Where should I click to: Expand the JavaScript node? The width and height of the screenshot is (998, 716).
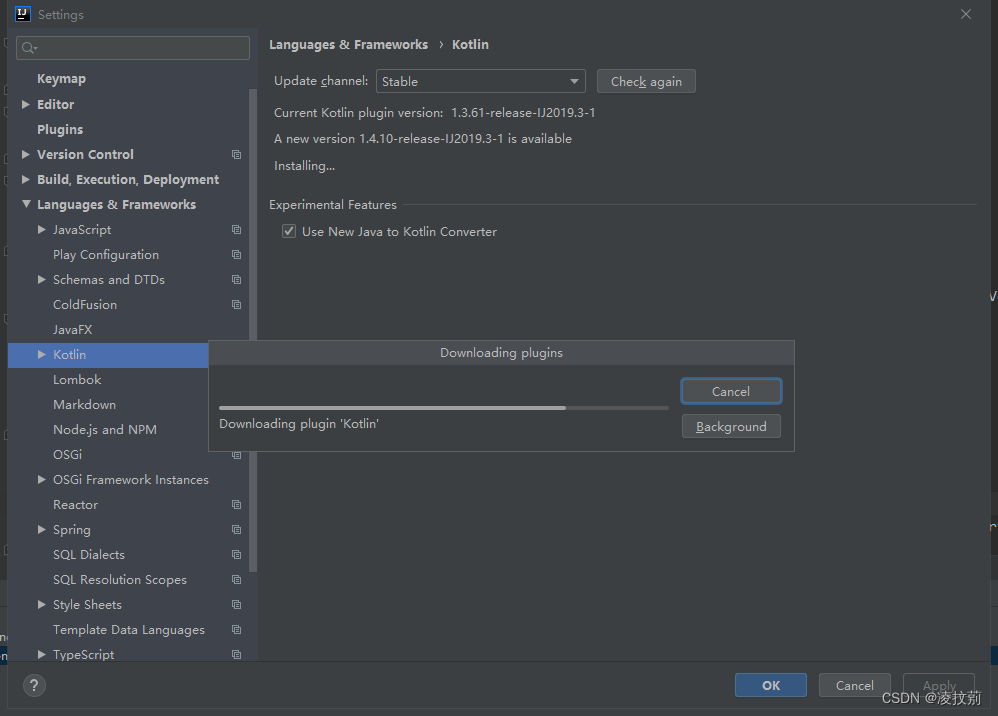point(41,230)
